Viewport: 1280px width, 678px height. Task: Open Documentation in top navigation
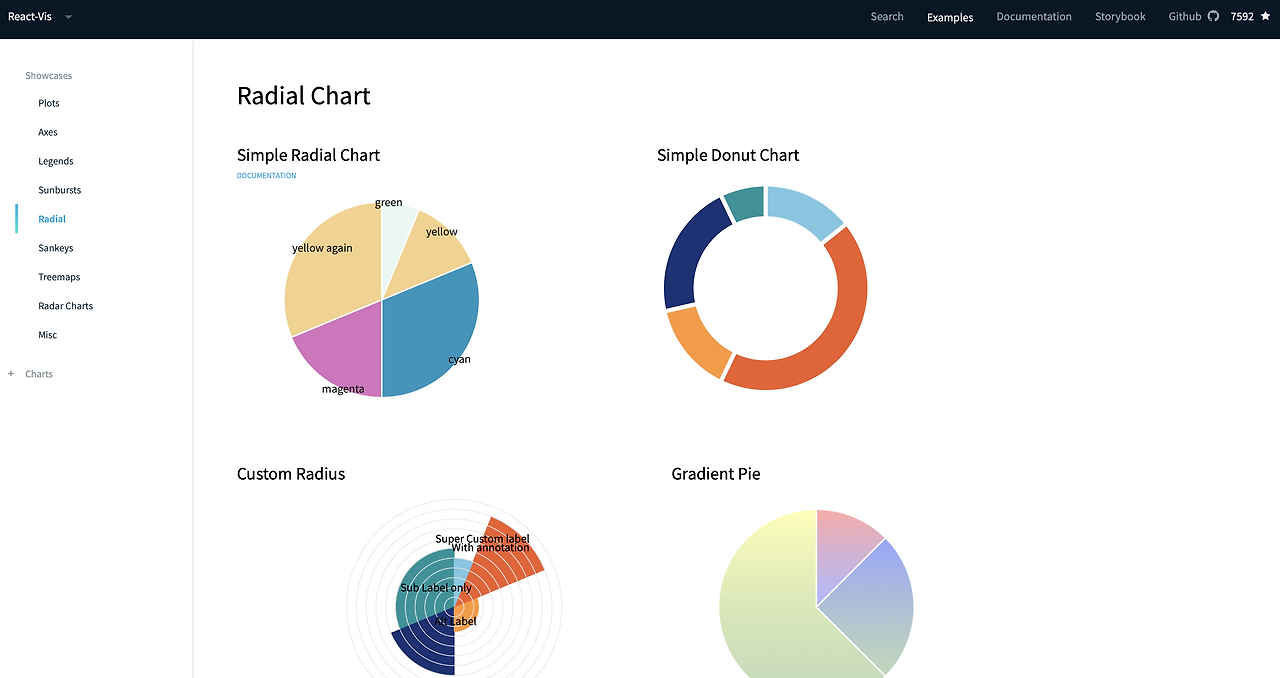tap(1034, 17)
